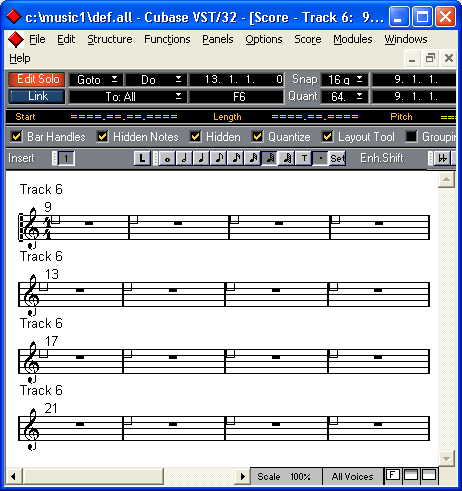Screen dimensions: 462x491
Task: Select the quarter note value button
Action: click(x=201, y=158)
